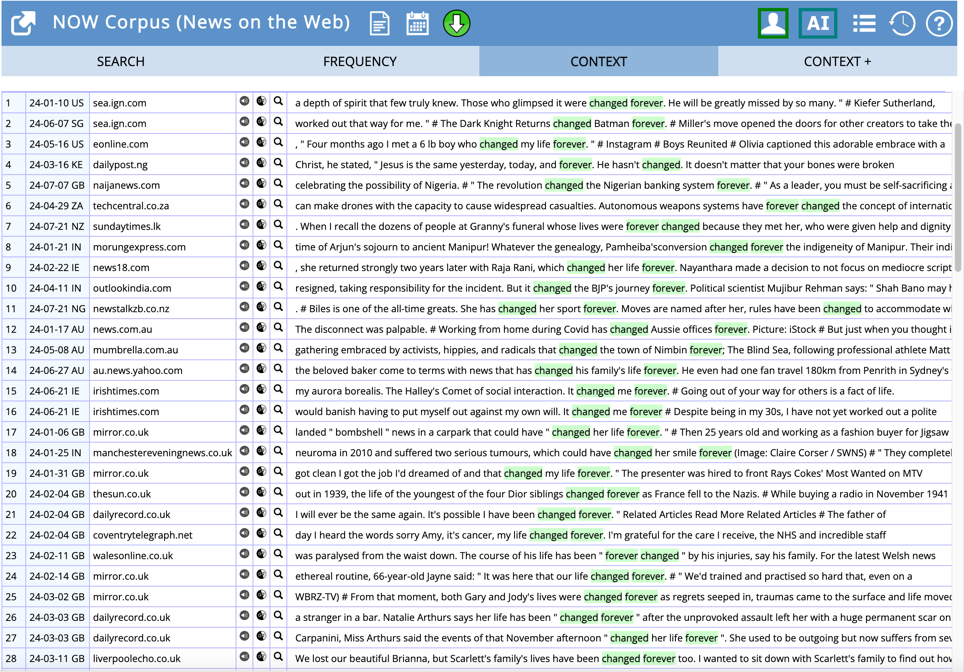Play audio for row 20 thesun.co.uk

click(x=245, y=492)
